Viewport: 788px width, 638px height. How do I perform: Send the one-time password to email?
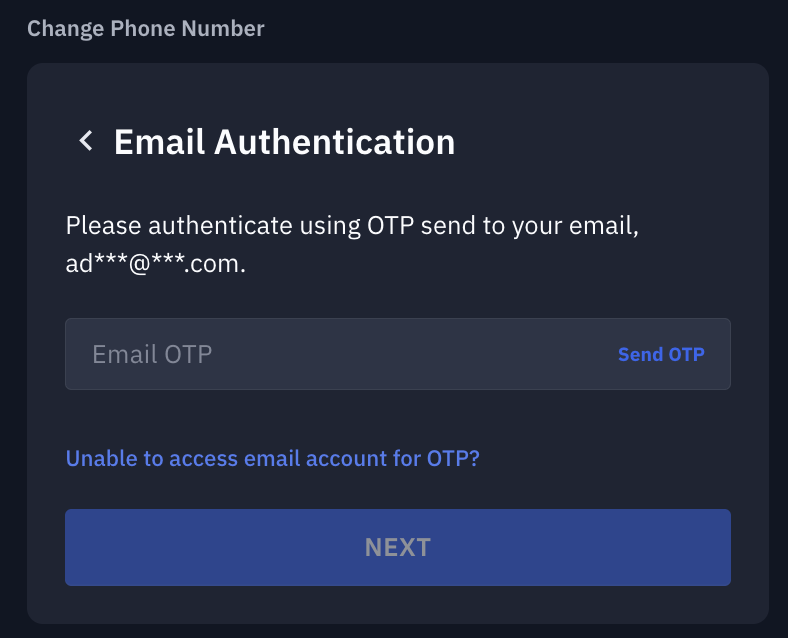coord(661,354)
